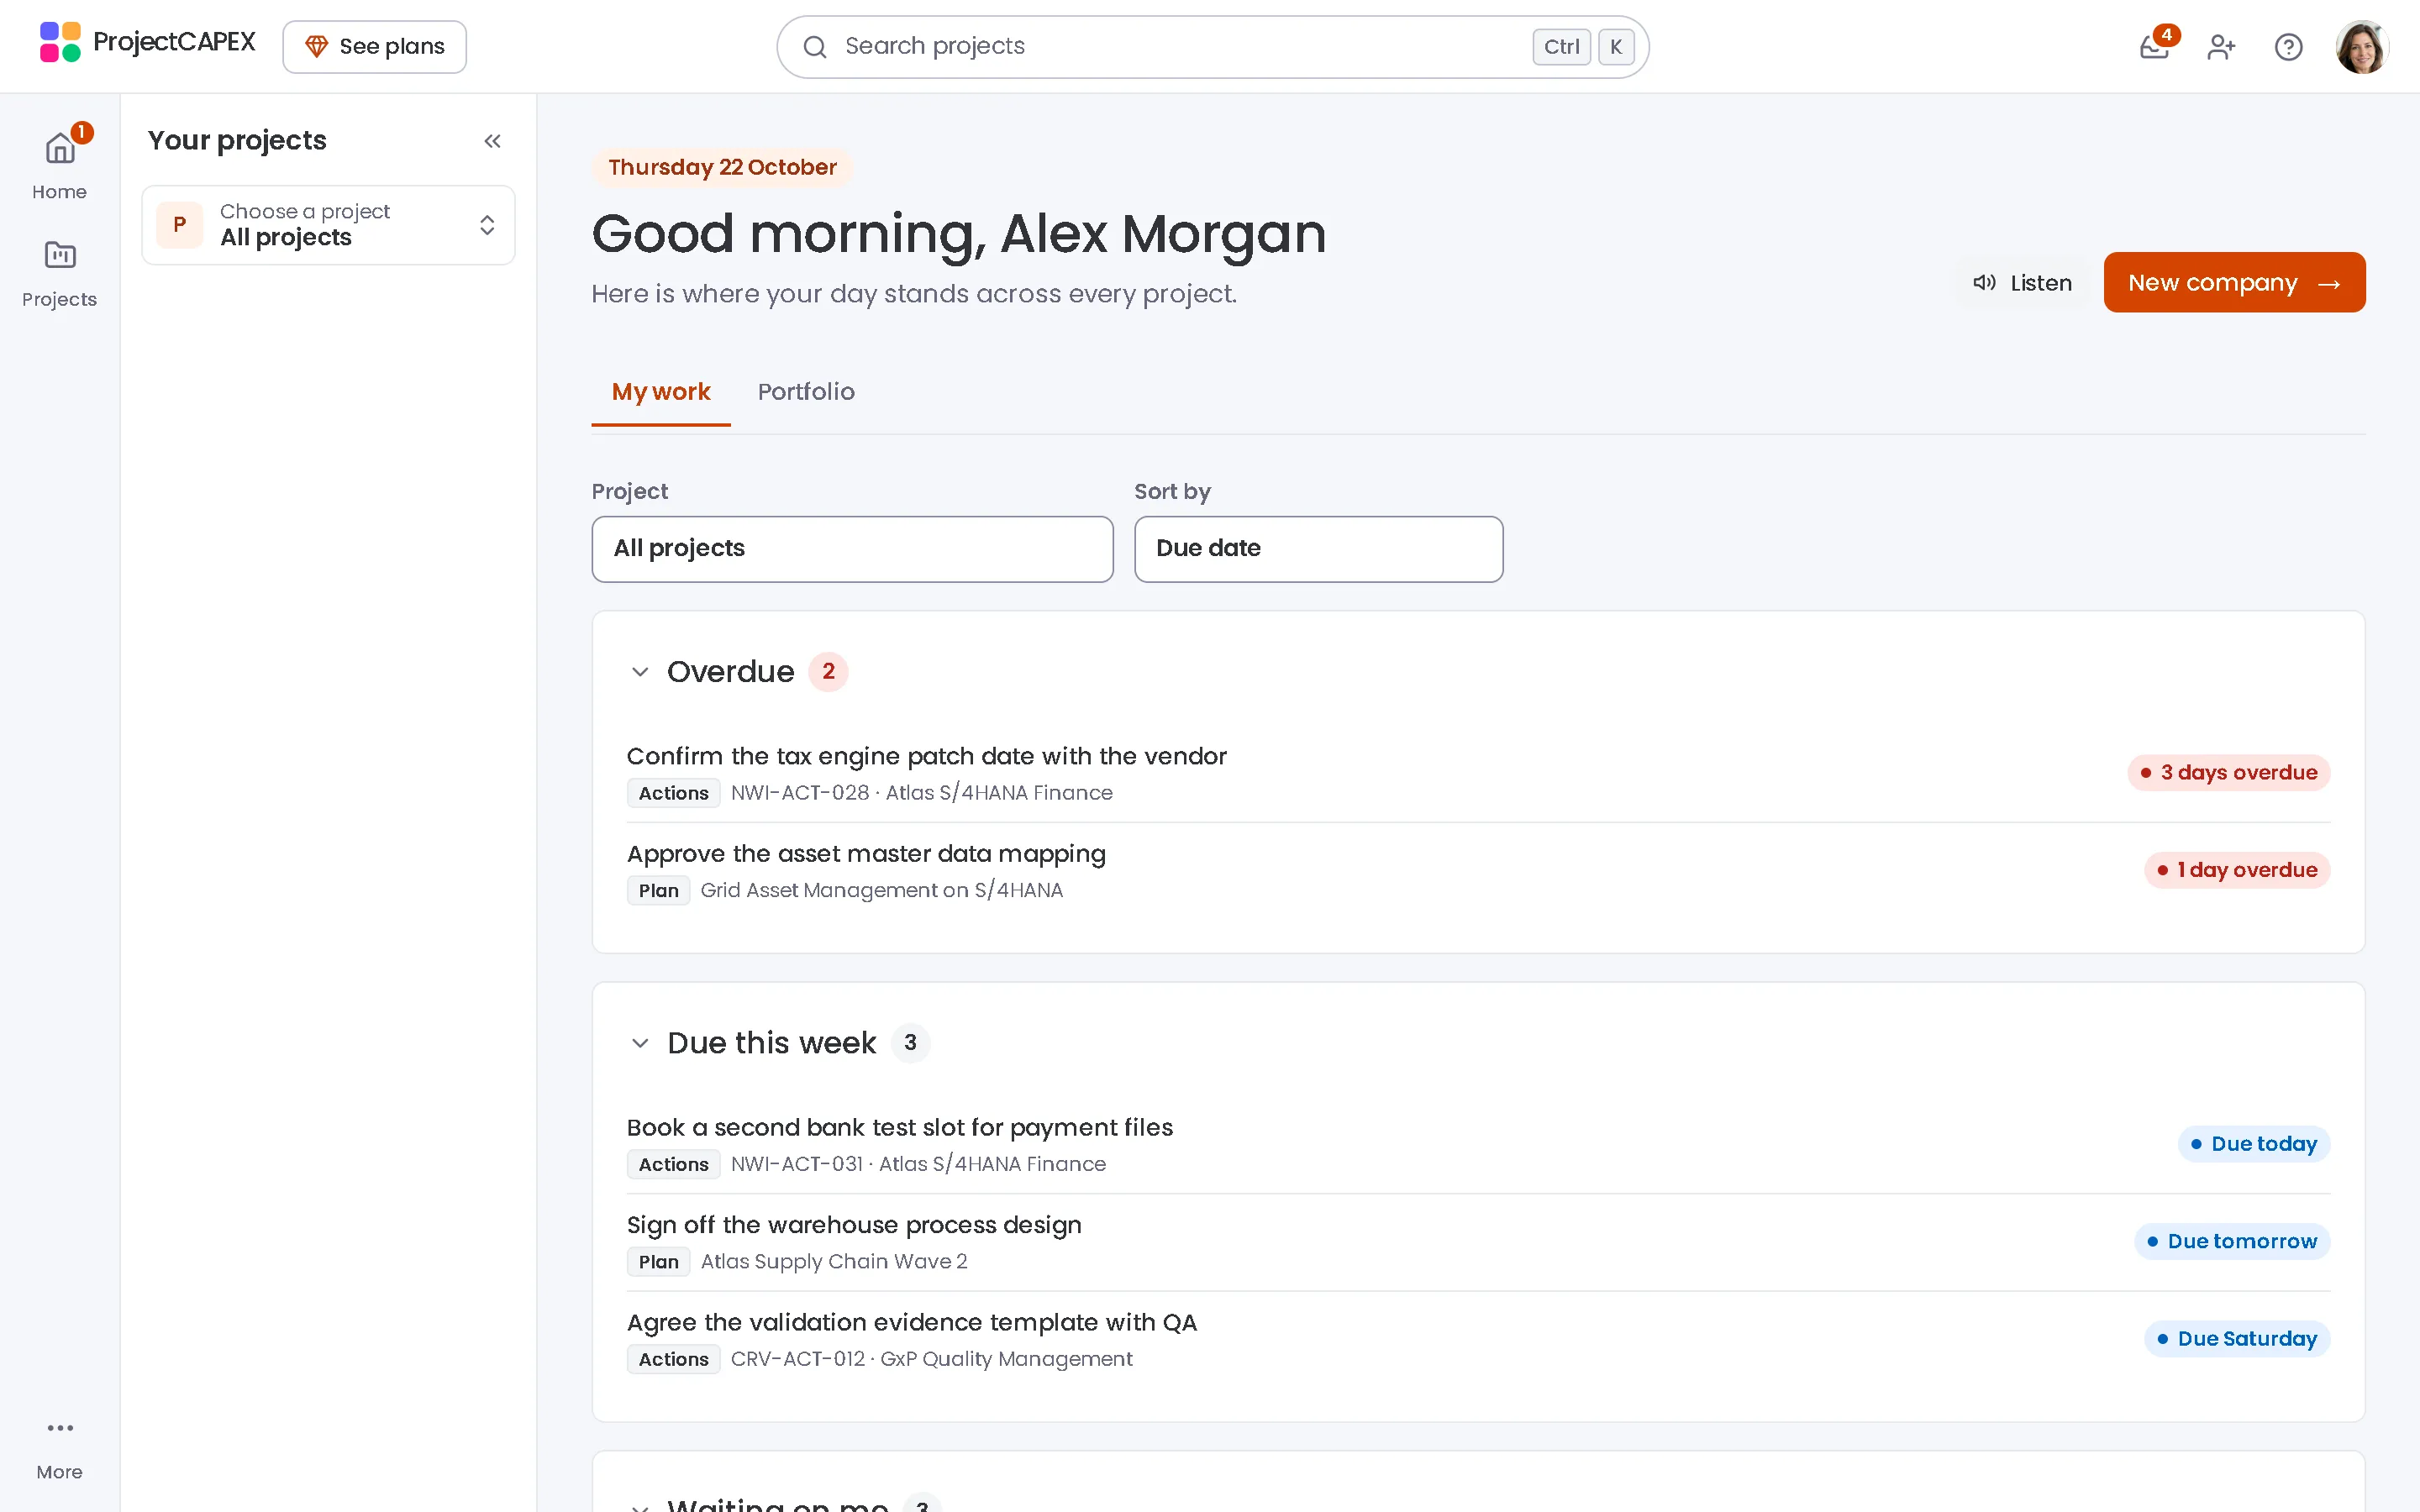The width and height of the screenshot is (2420, 1512).
Task: Collapse the Overdue section
Action: pos(640,672)
